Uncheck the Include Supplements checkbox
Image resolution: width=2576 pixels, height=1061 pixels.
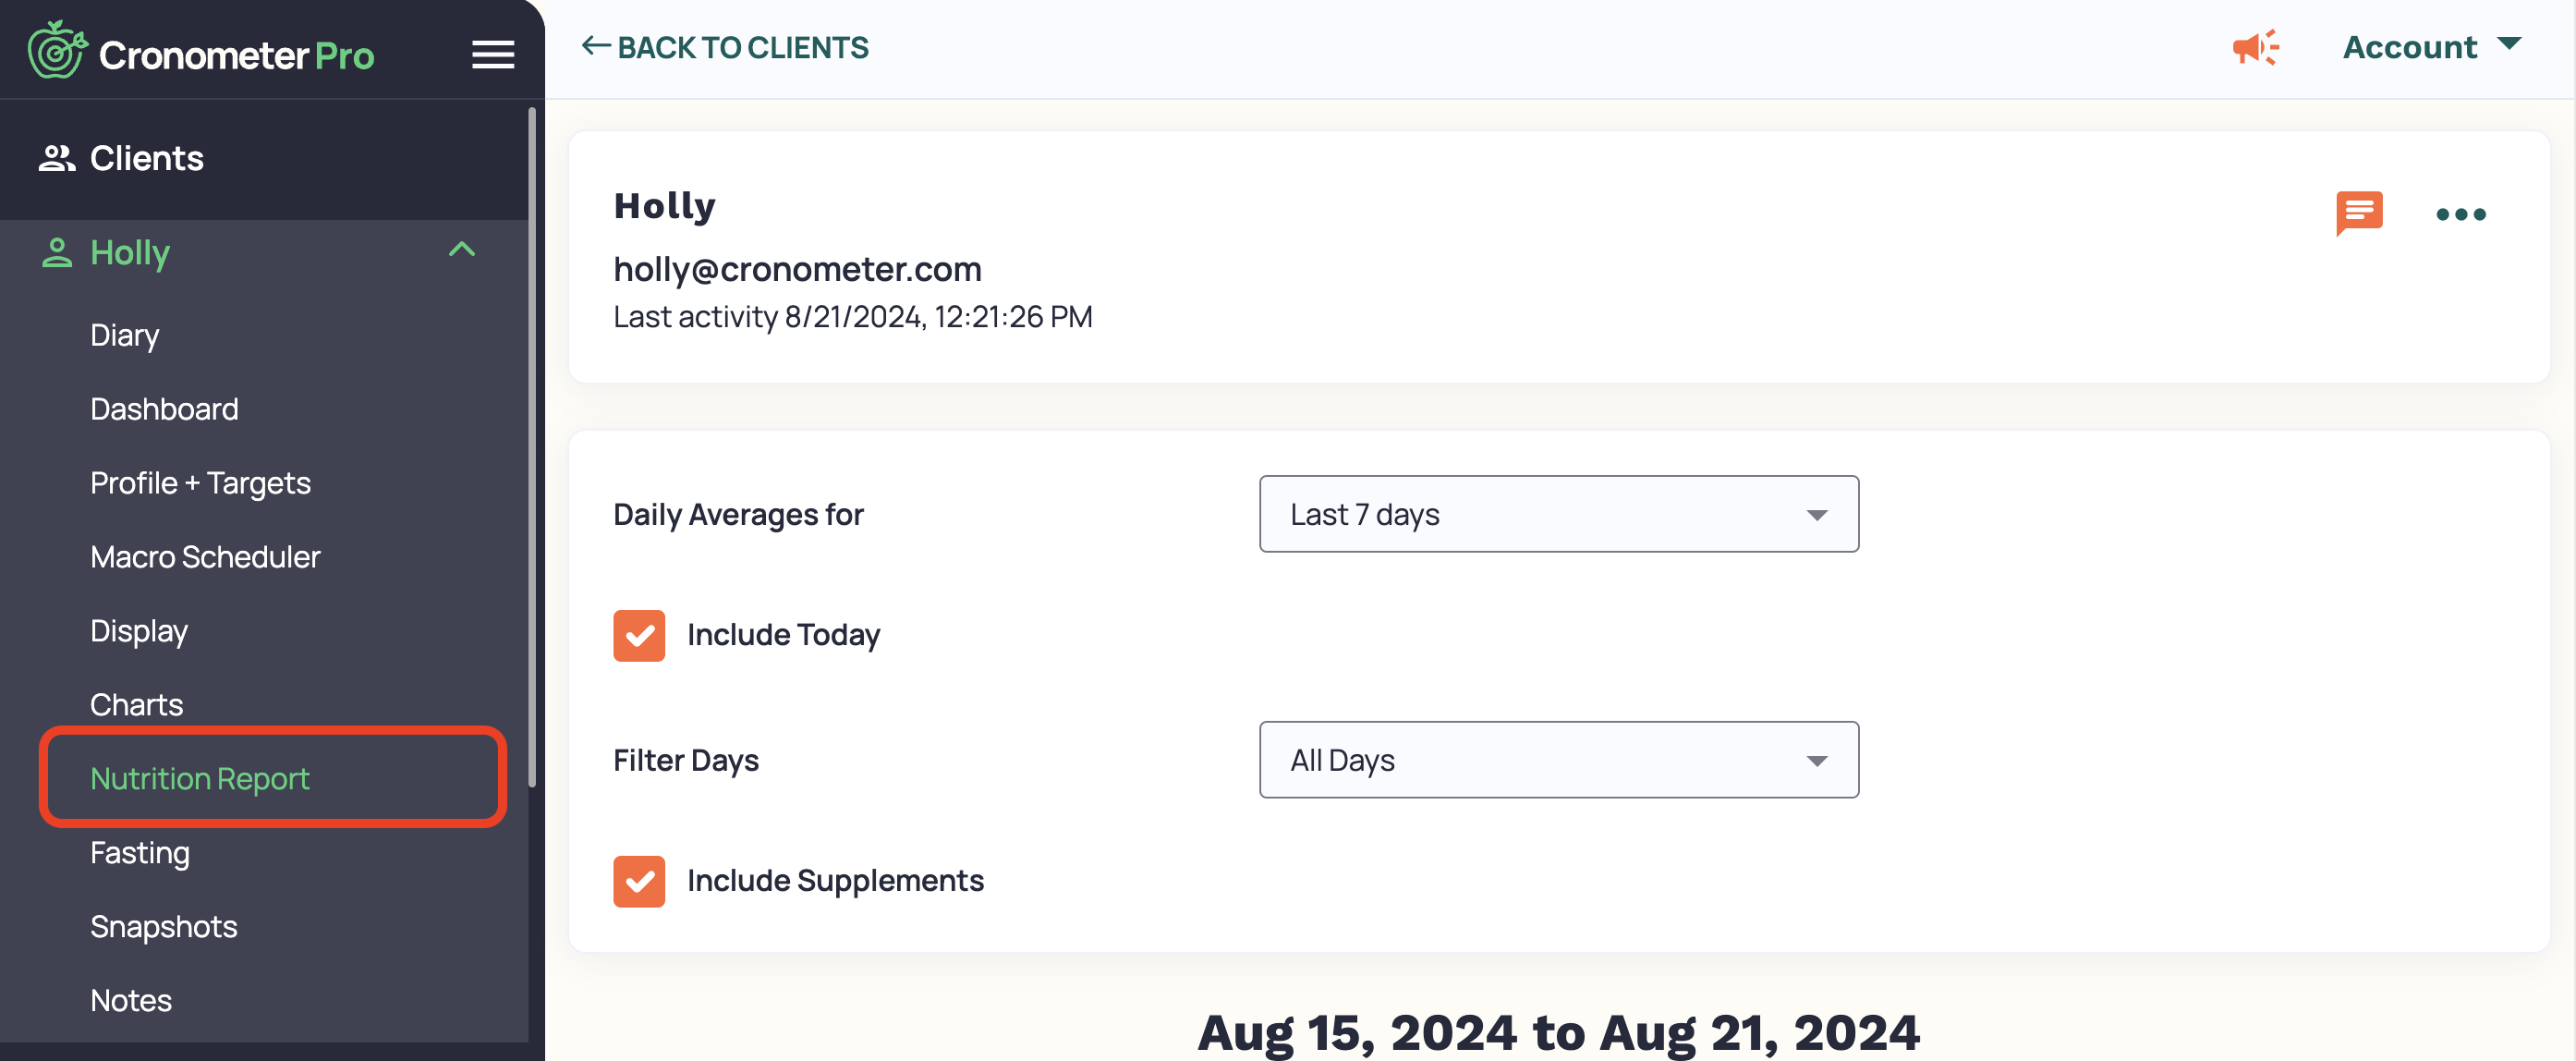639,881
